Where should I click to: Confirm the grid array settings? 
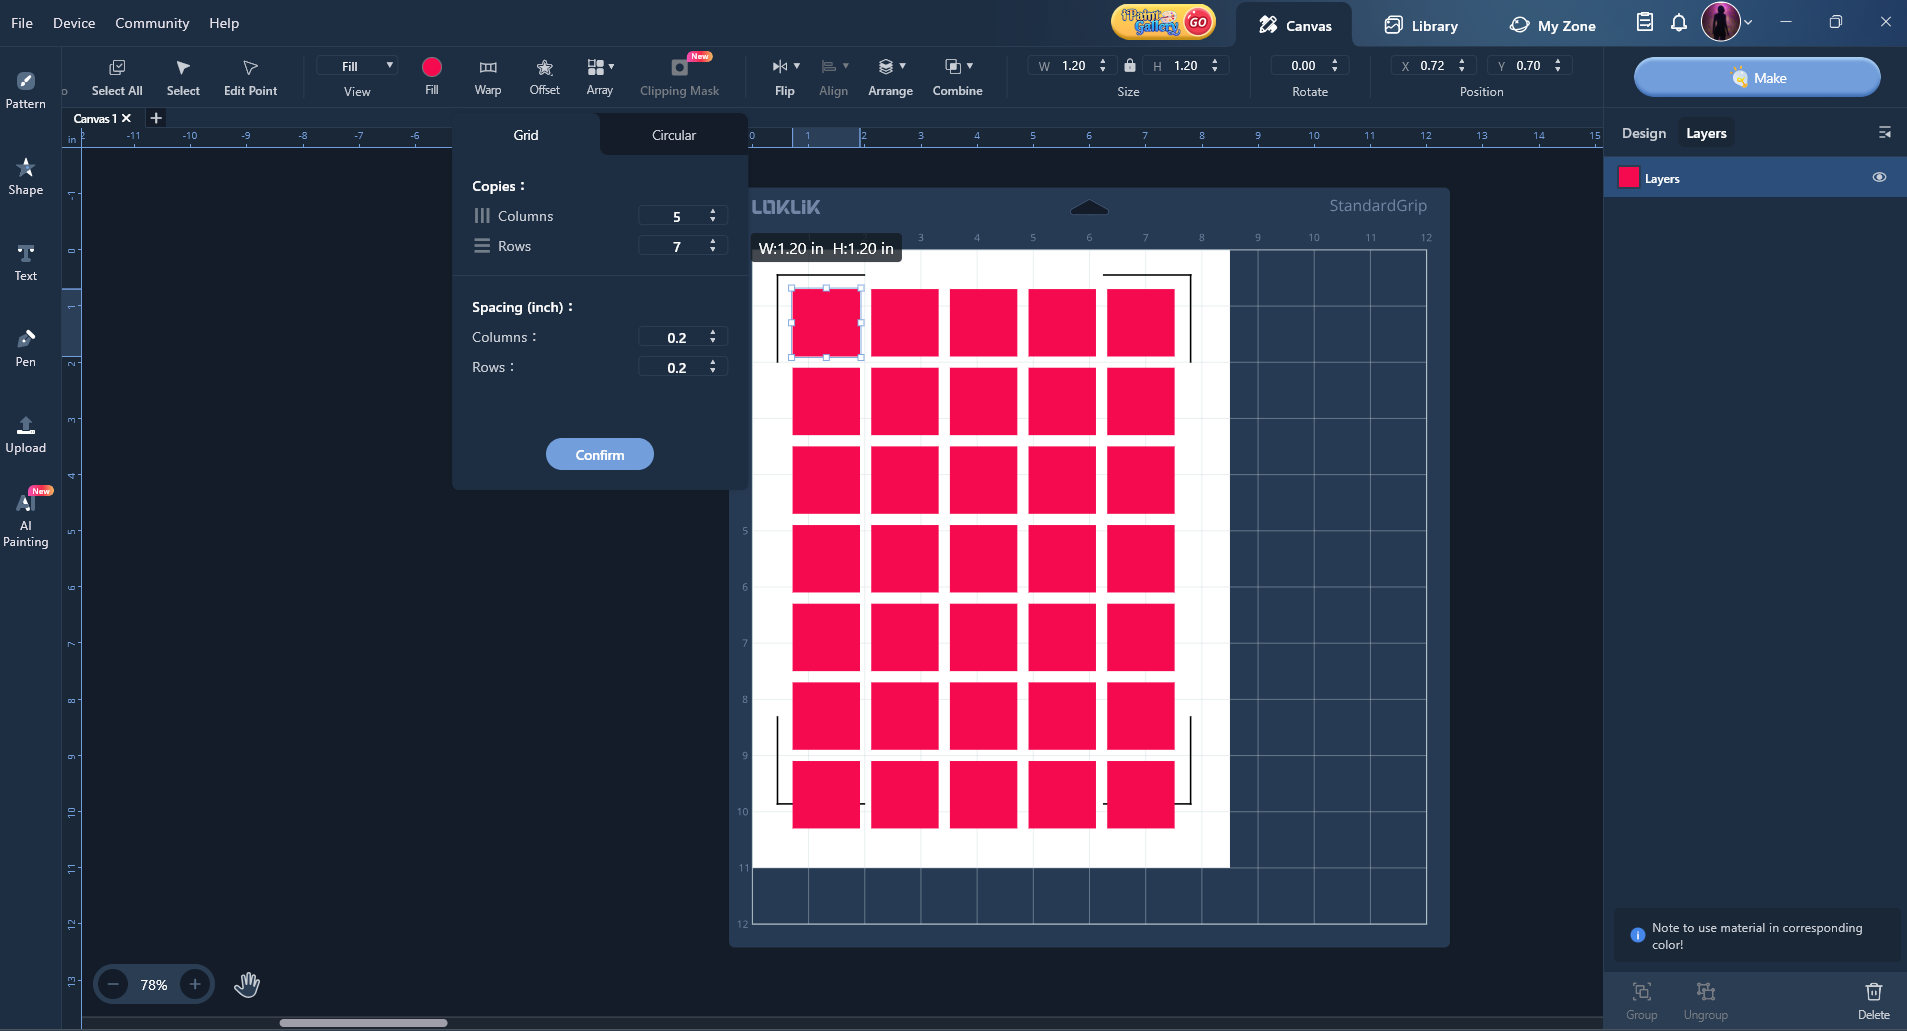pyautogui.click(x=599, y=454)
